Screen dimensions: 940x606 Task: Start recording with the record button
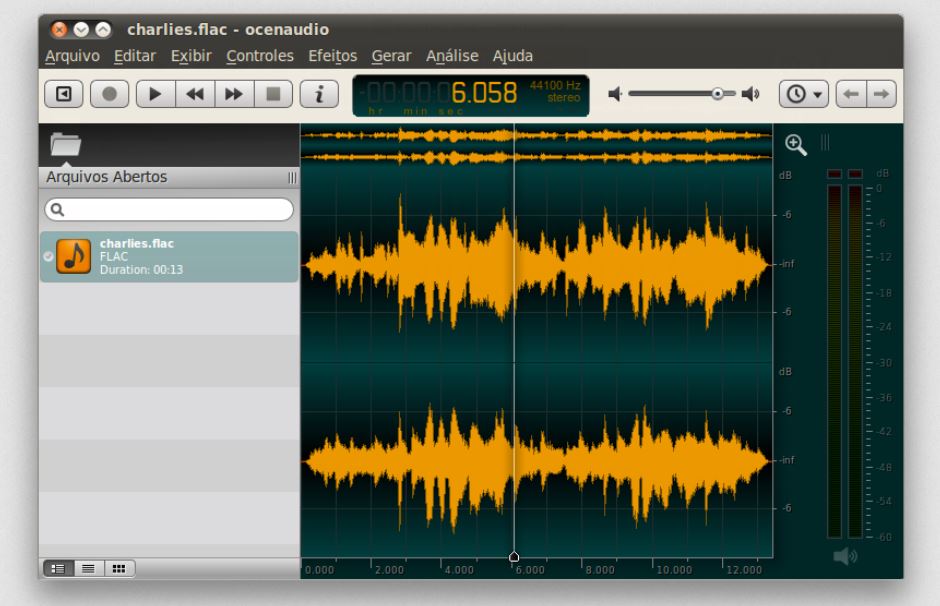pyautogui.click(x=110, y=94)
